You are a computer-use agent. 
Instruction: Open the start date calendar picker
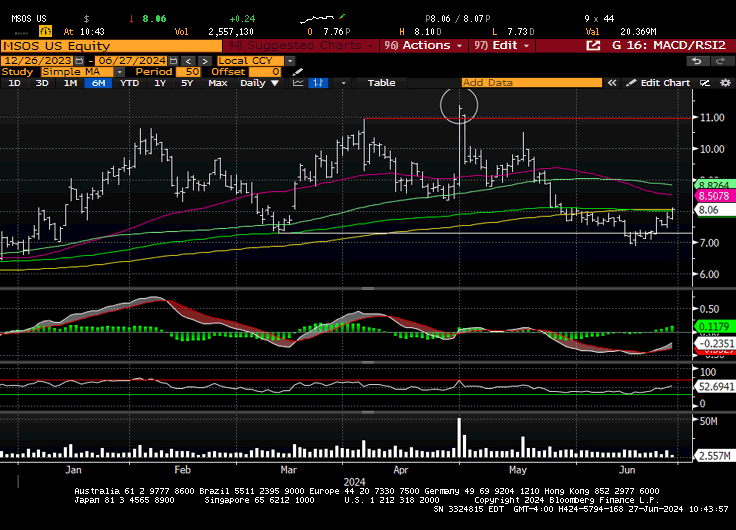pyautogui.click(x=79, y=61)
